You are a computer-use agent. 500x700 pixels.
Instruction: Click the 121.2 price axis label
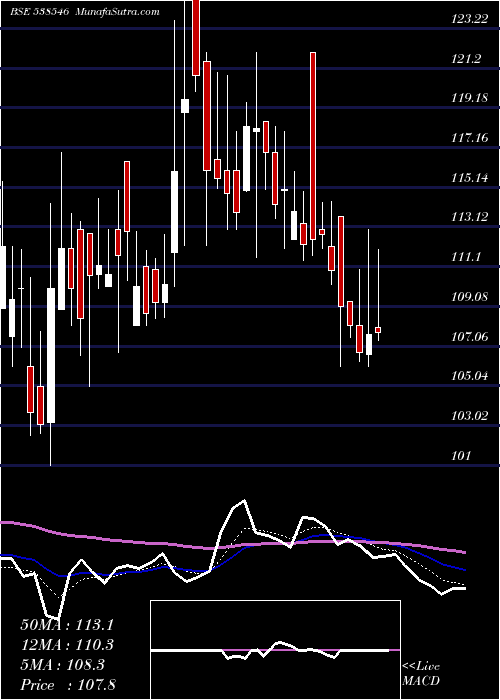pyautogui.click(x=467, y=58)
